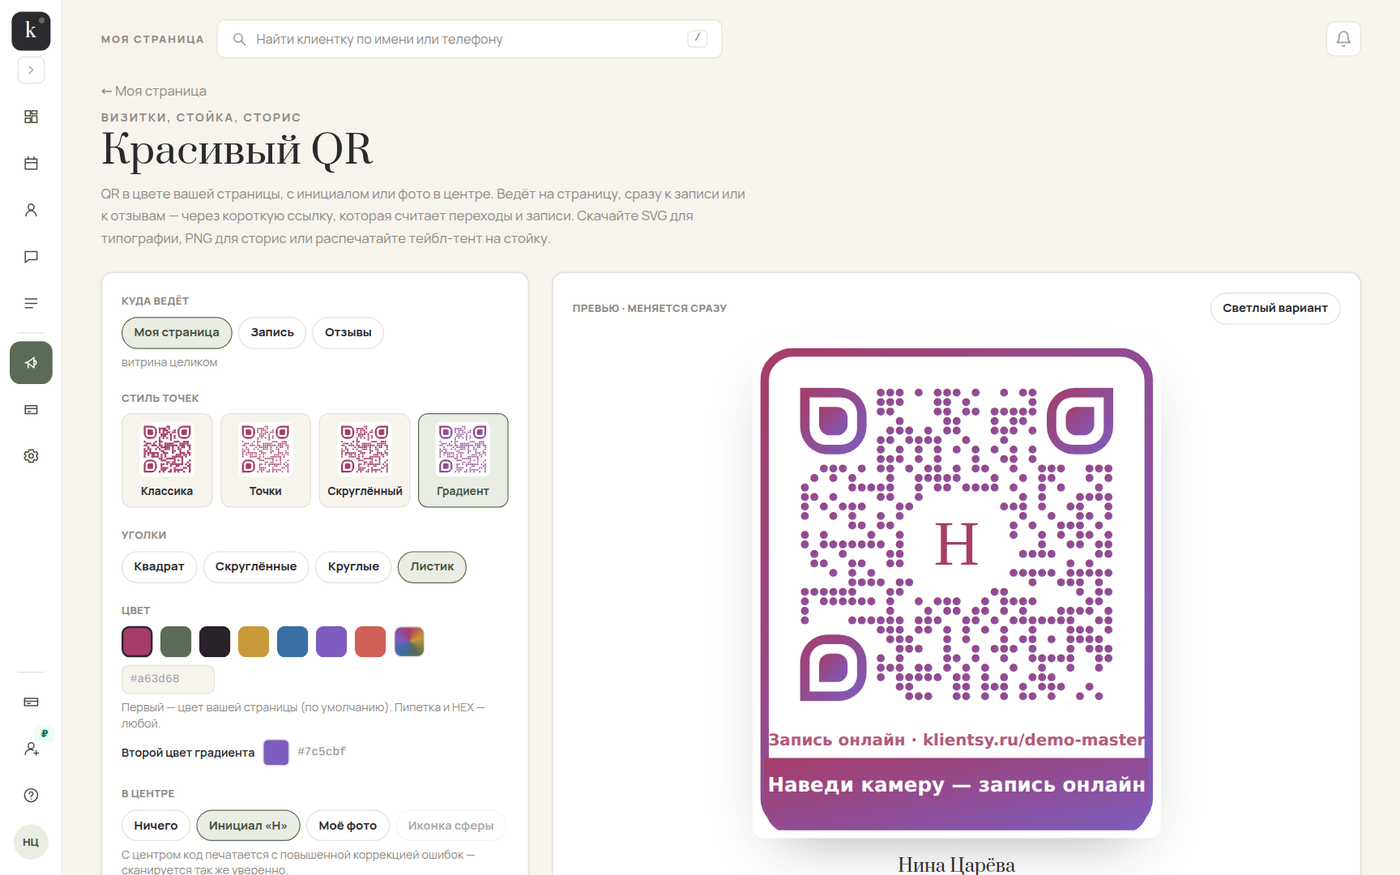1400x875 pixels.
Task: Set center to "Ничего"
Action: pos(156,825)
